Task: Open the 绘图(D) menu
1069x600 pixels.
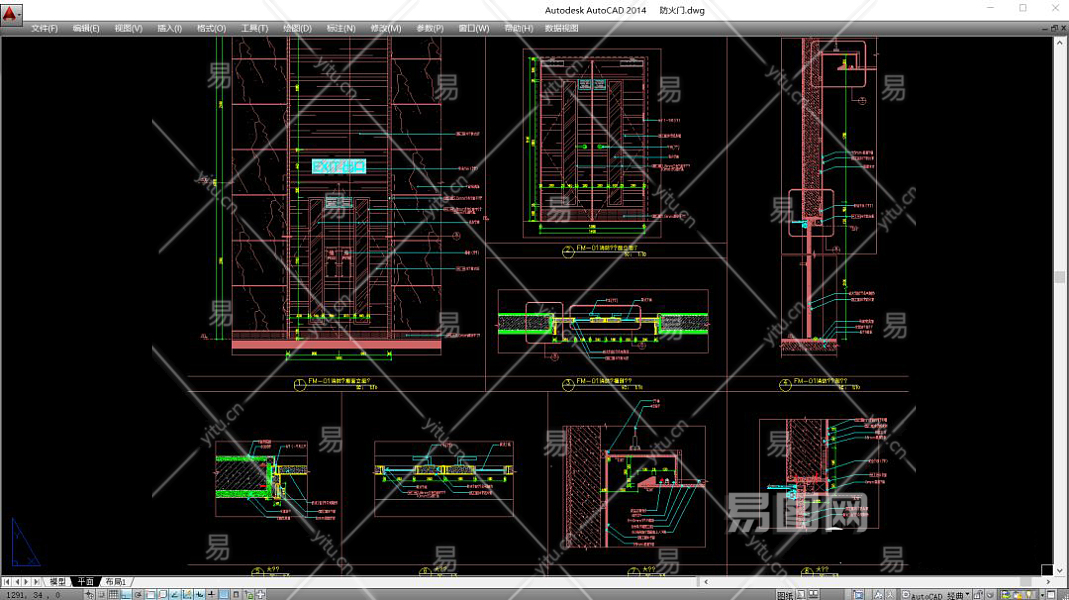Action: click(x=297, y=29)
